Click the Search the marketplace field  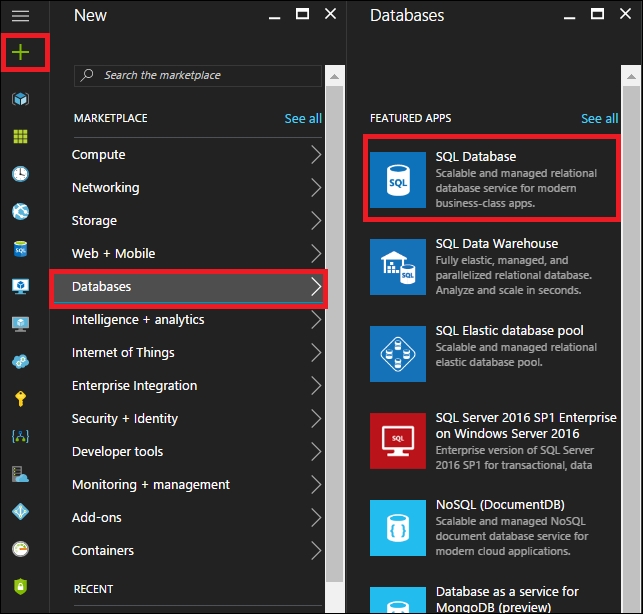(198, 75)
